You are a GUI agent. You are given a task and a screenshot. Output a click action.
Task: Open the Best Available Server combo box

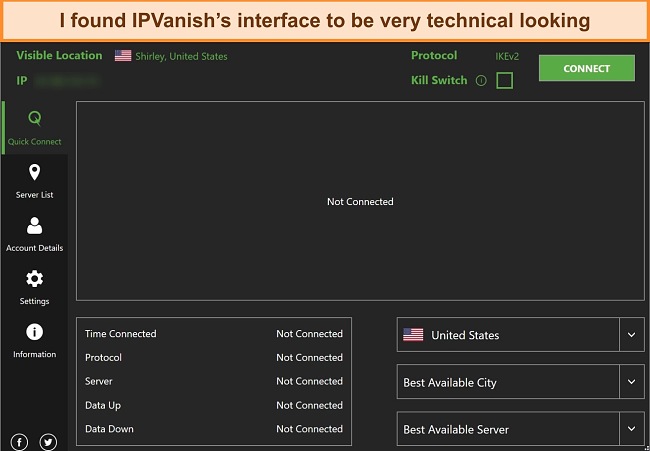521,429
